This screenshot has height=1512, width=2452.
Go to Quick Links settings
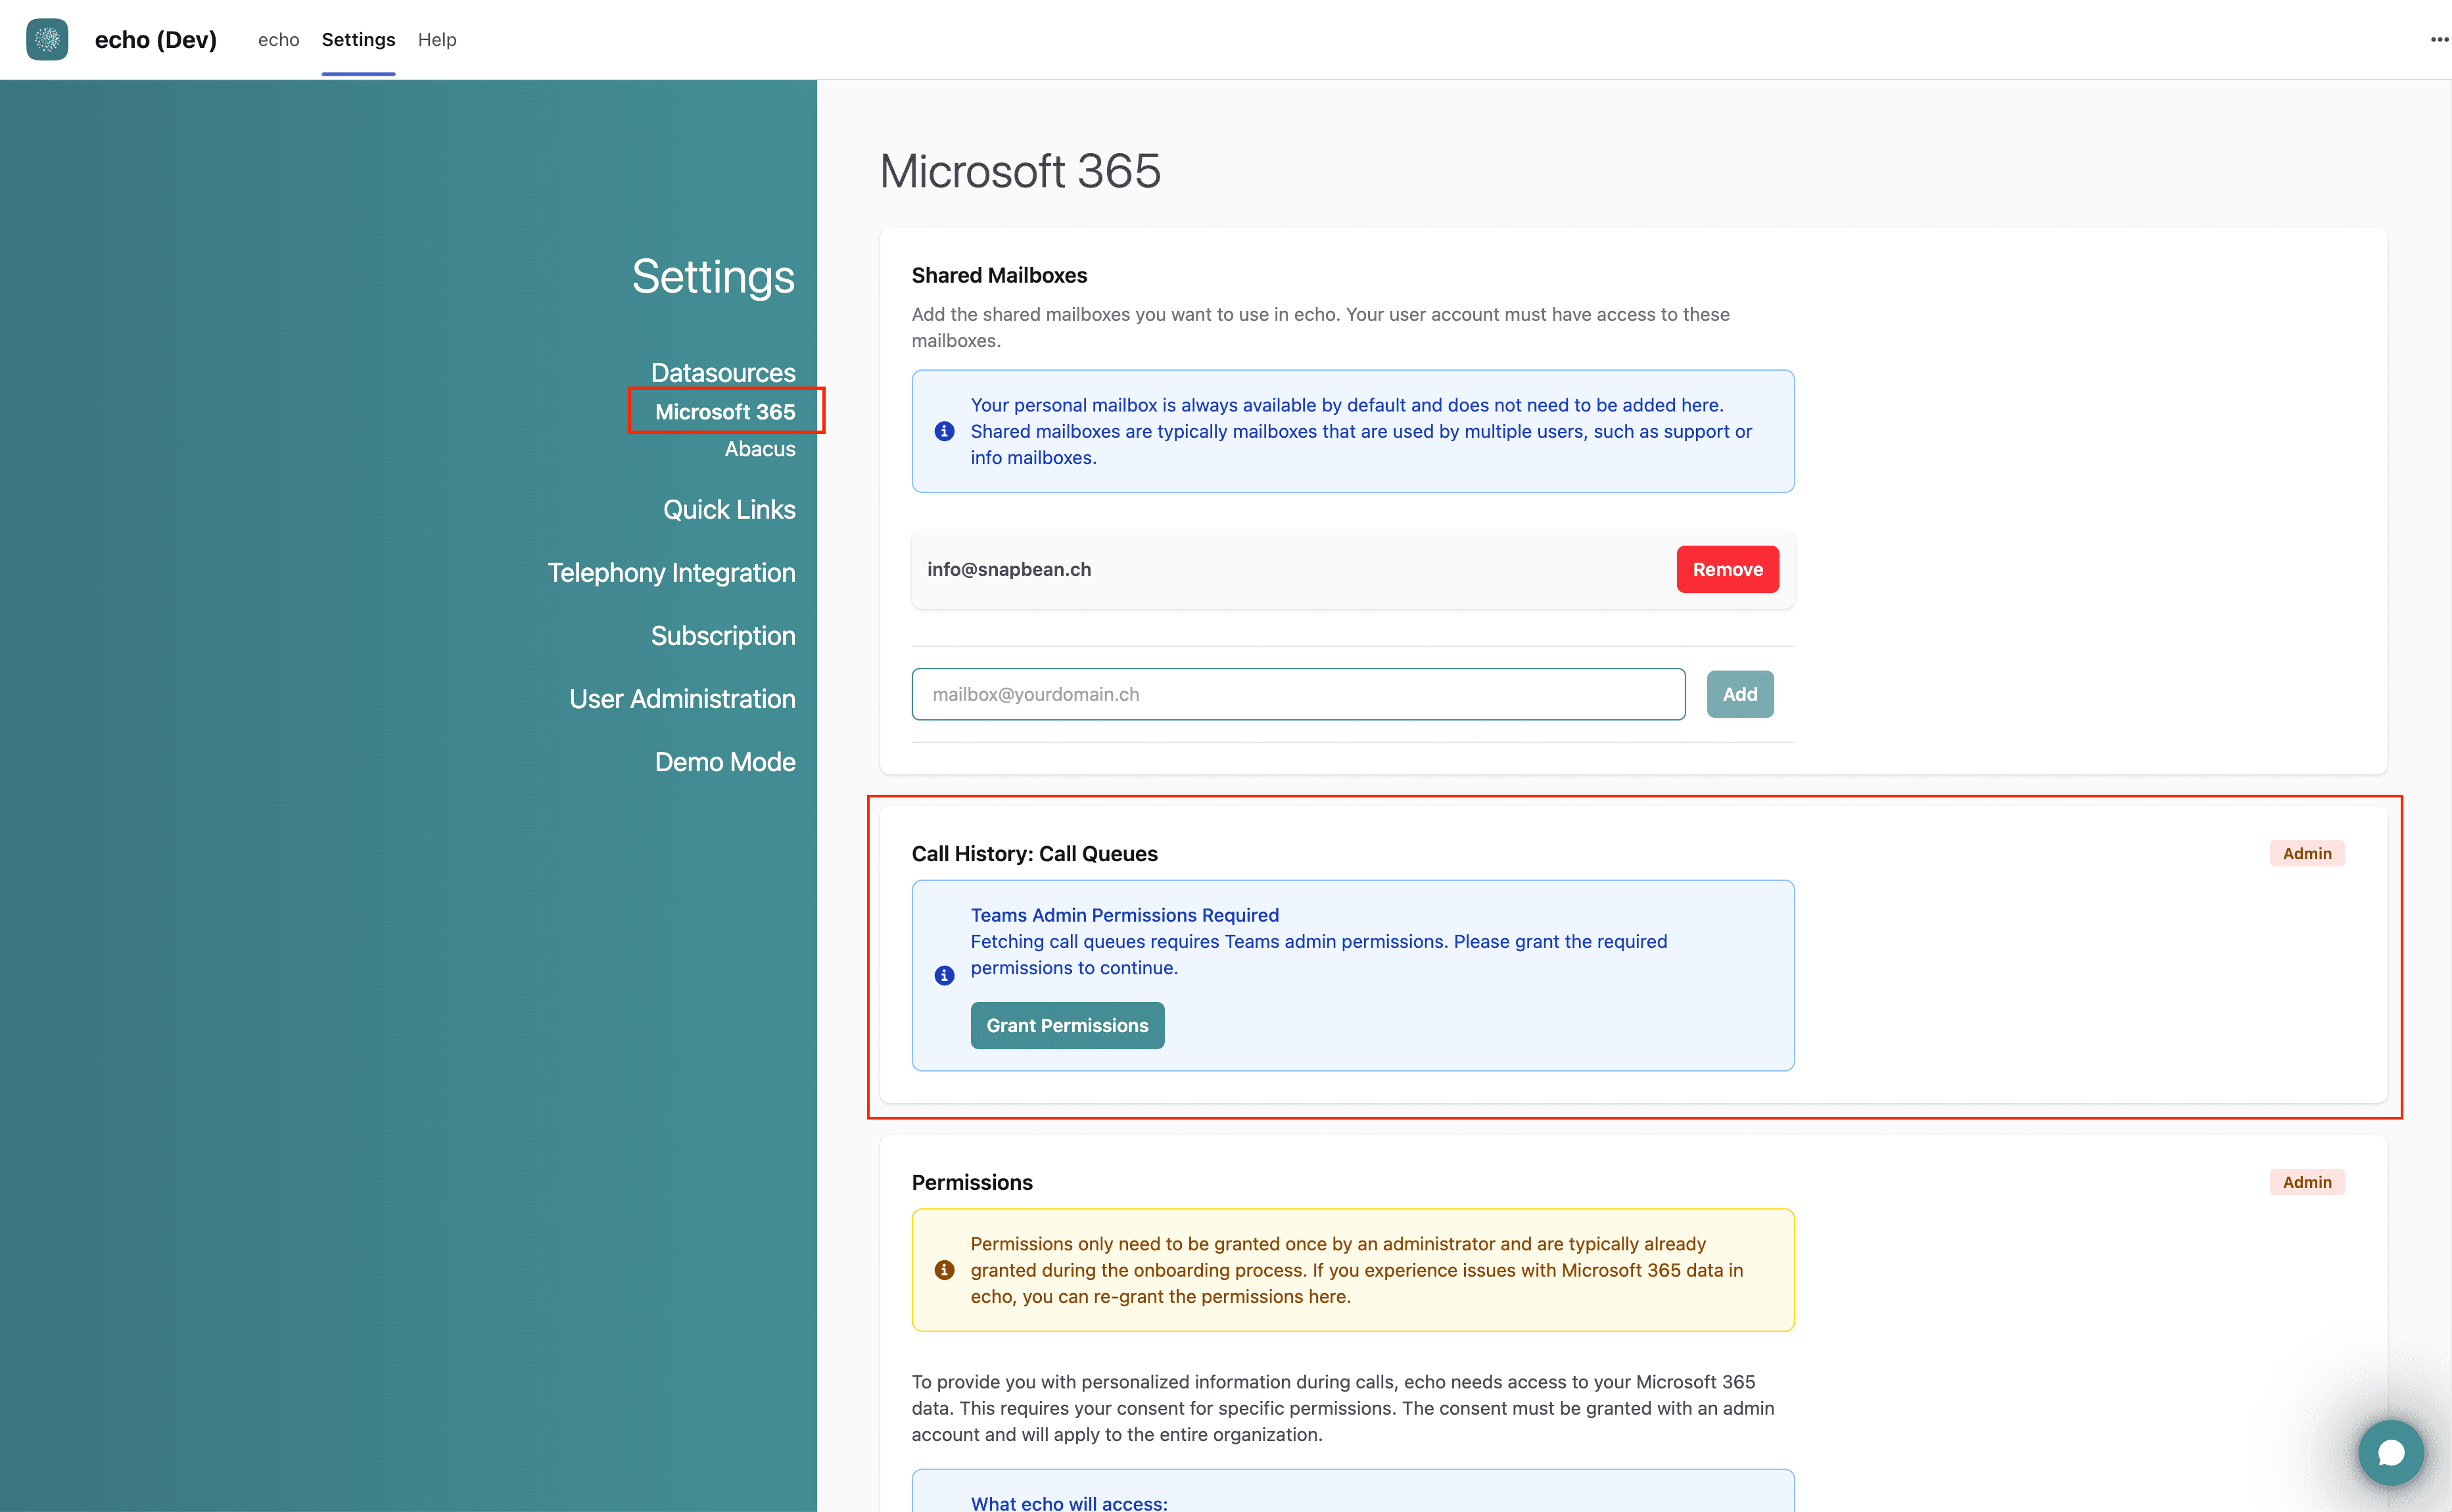[x=729, y=509]
